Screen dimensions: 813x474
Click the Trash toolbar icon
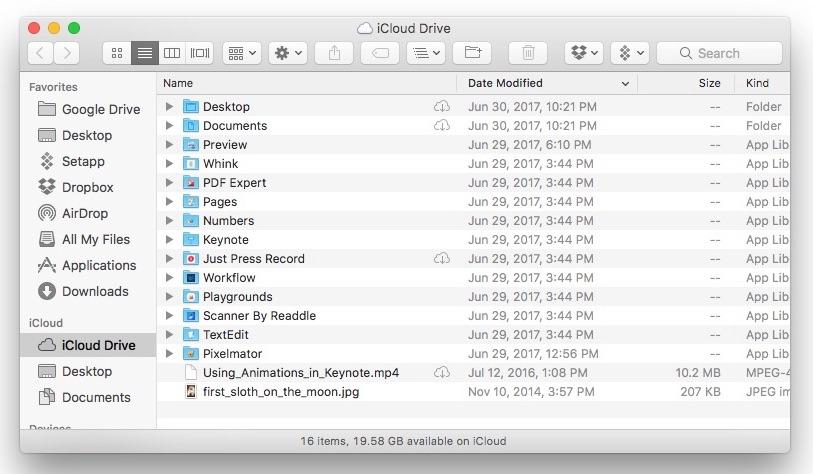(x=528, y=53)
